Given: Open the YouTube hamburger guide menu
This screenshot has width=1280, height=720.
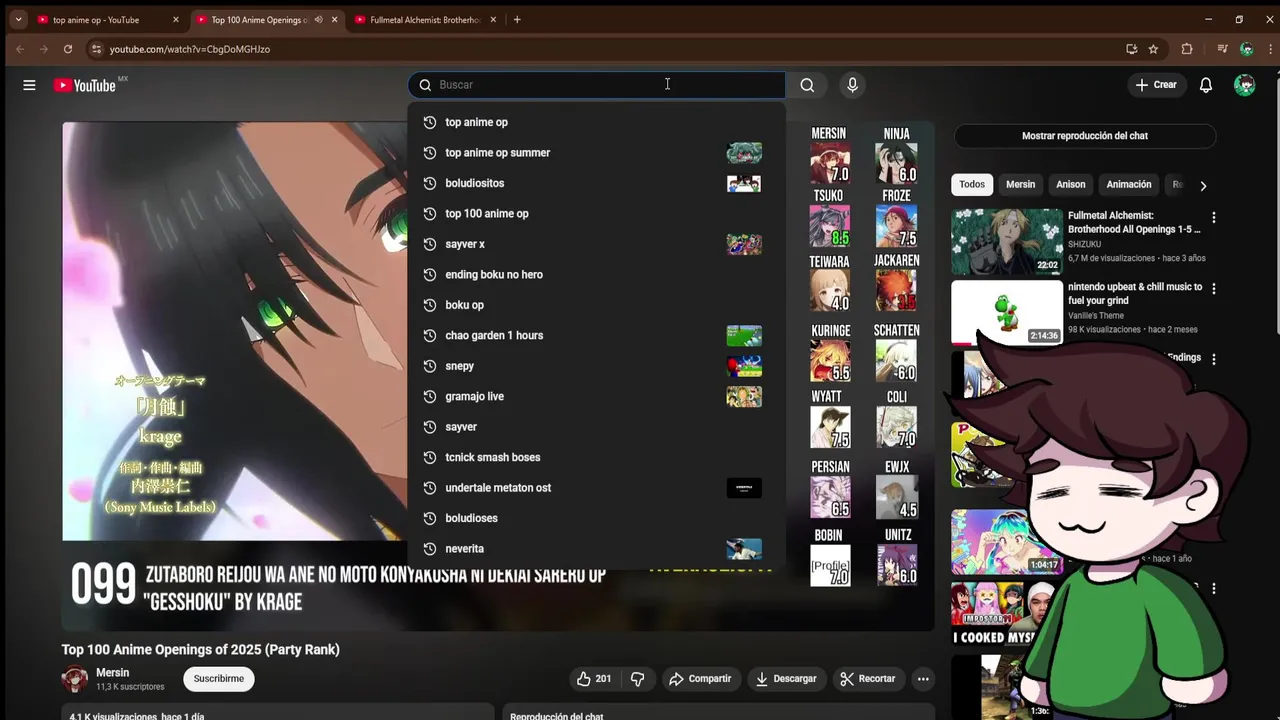Looking at the screenshot, I should (x=29, y=85).
